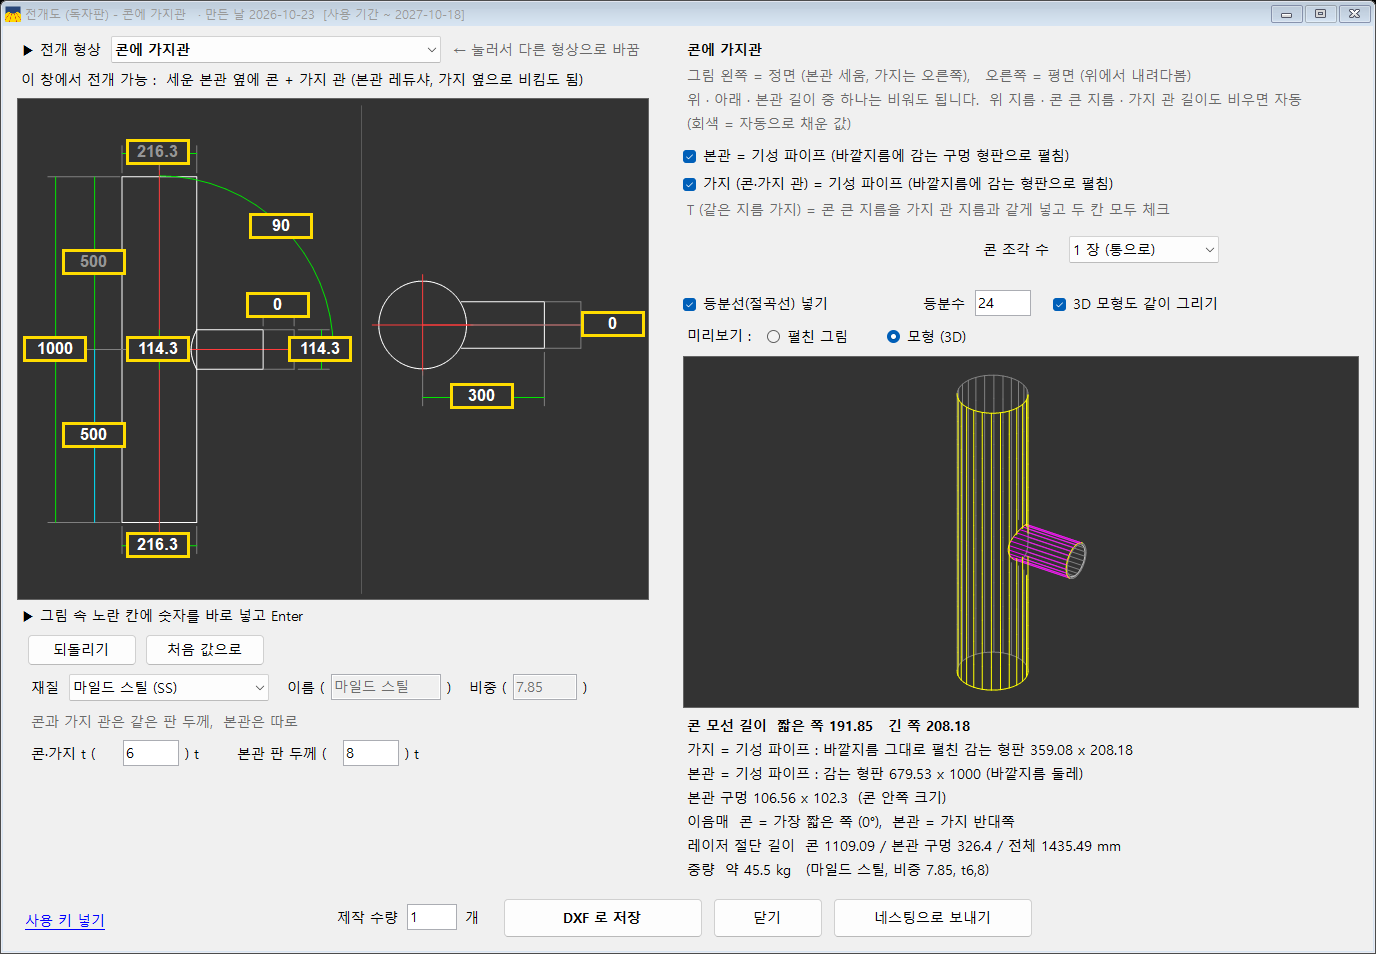Click the upper 500 length box

[94, 262]
